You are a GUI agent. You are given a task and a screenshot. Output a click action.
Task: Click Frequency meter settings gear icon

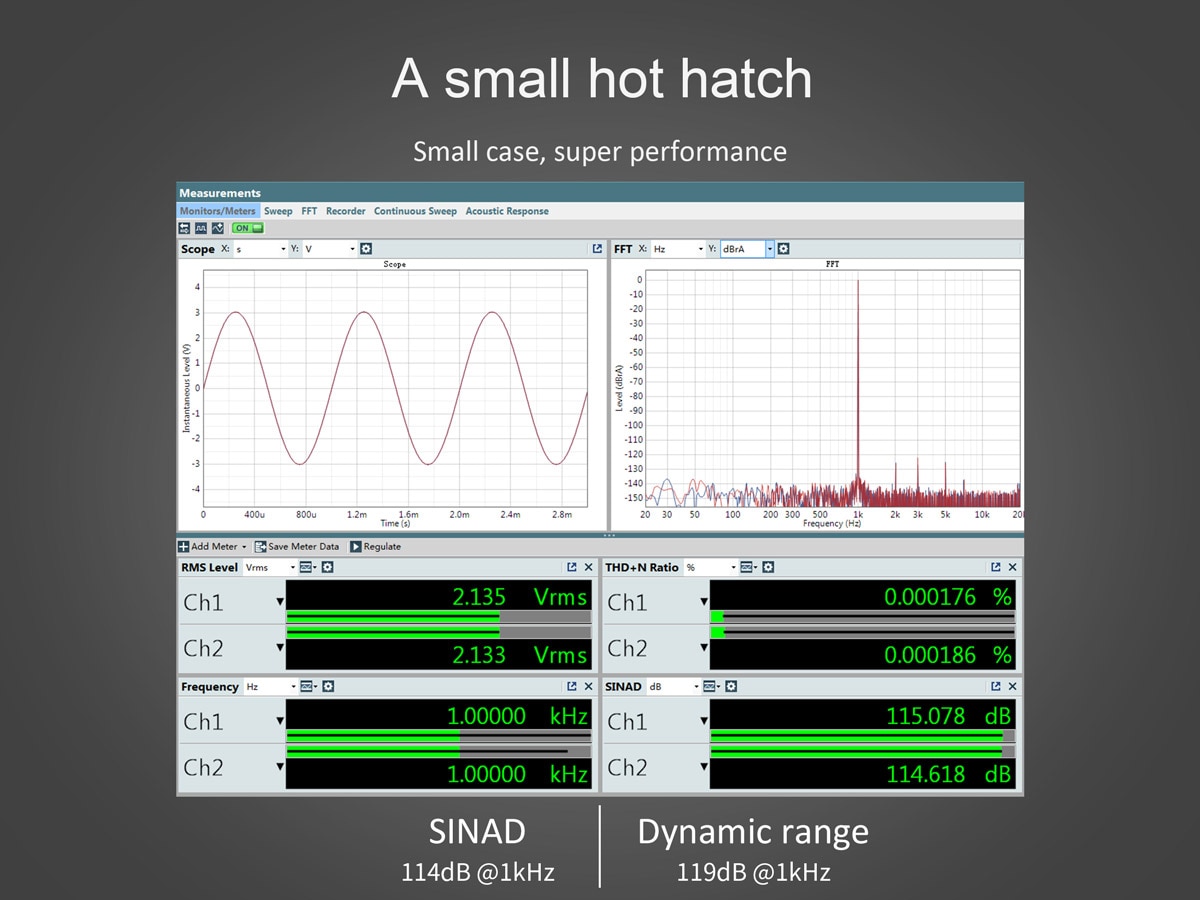328,687
